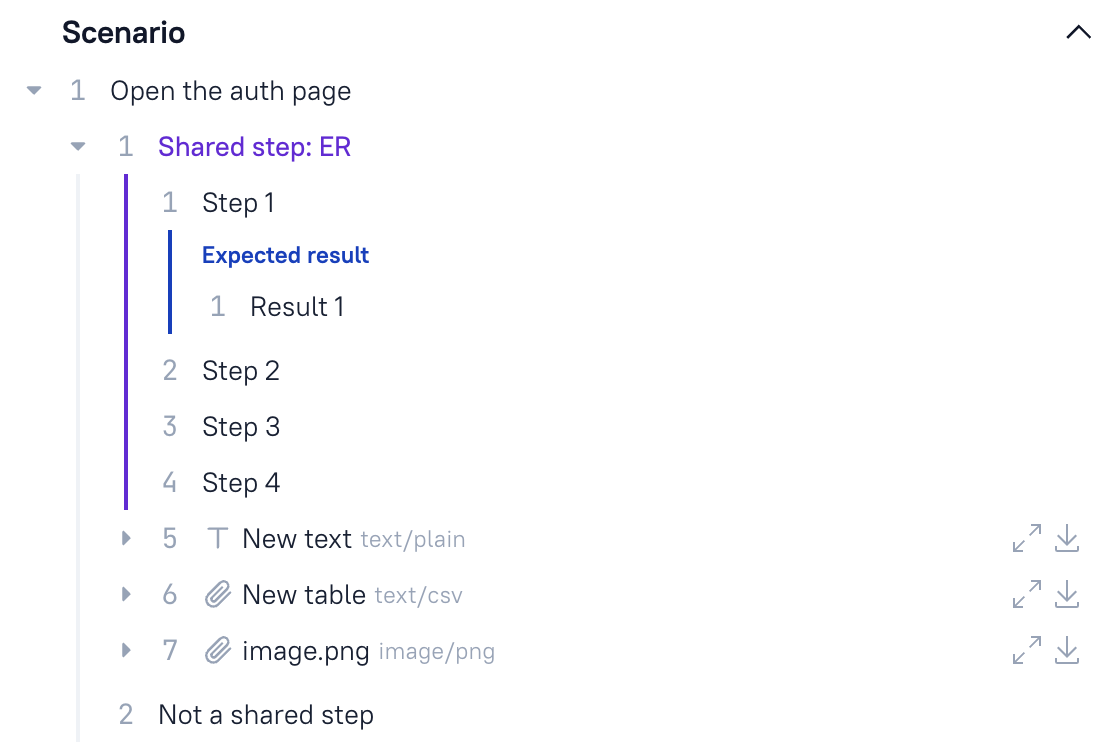Download the image.png attachment

tap(1067, 651)
